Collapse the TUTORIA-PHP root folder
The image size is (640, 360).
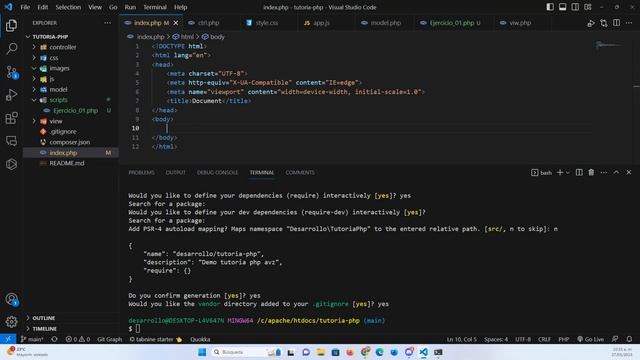point(50,37)
